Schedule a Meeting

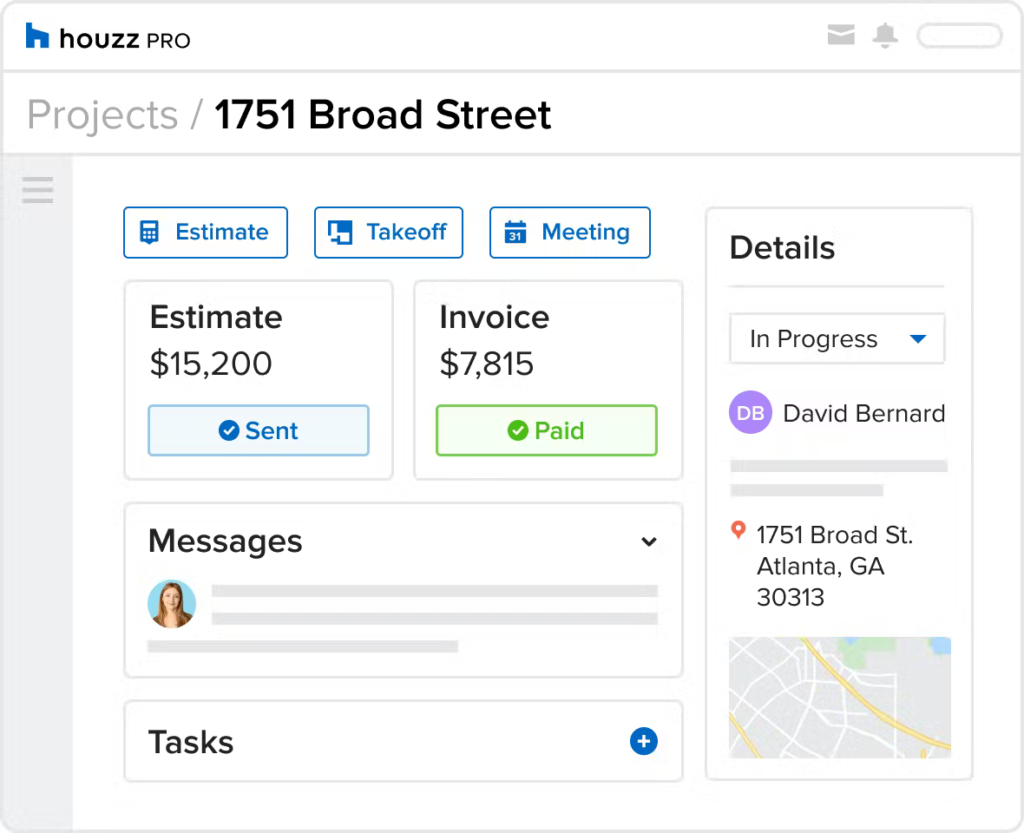pos(569,232)
